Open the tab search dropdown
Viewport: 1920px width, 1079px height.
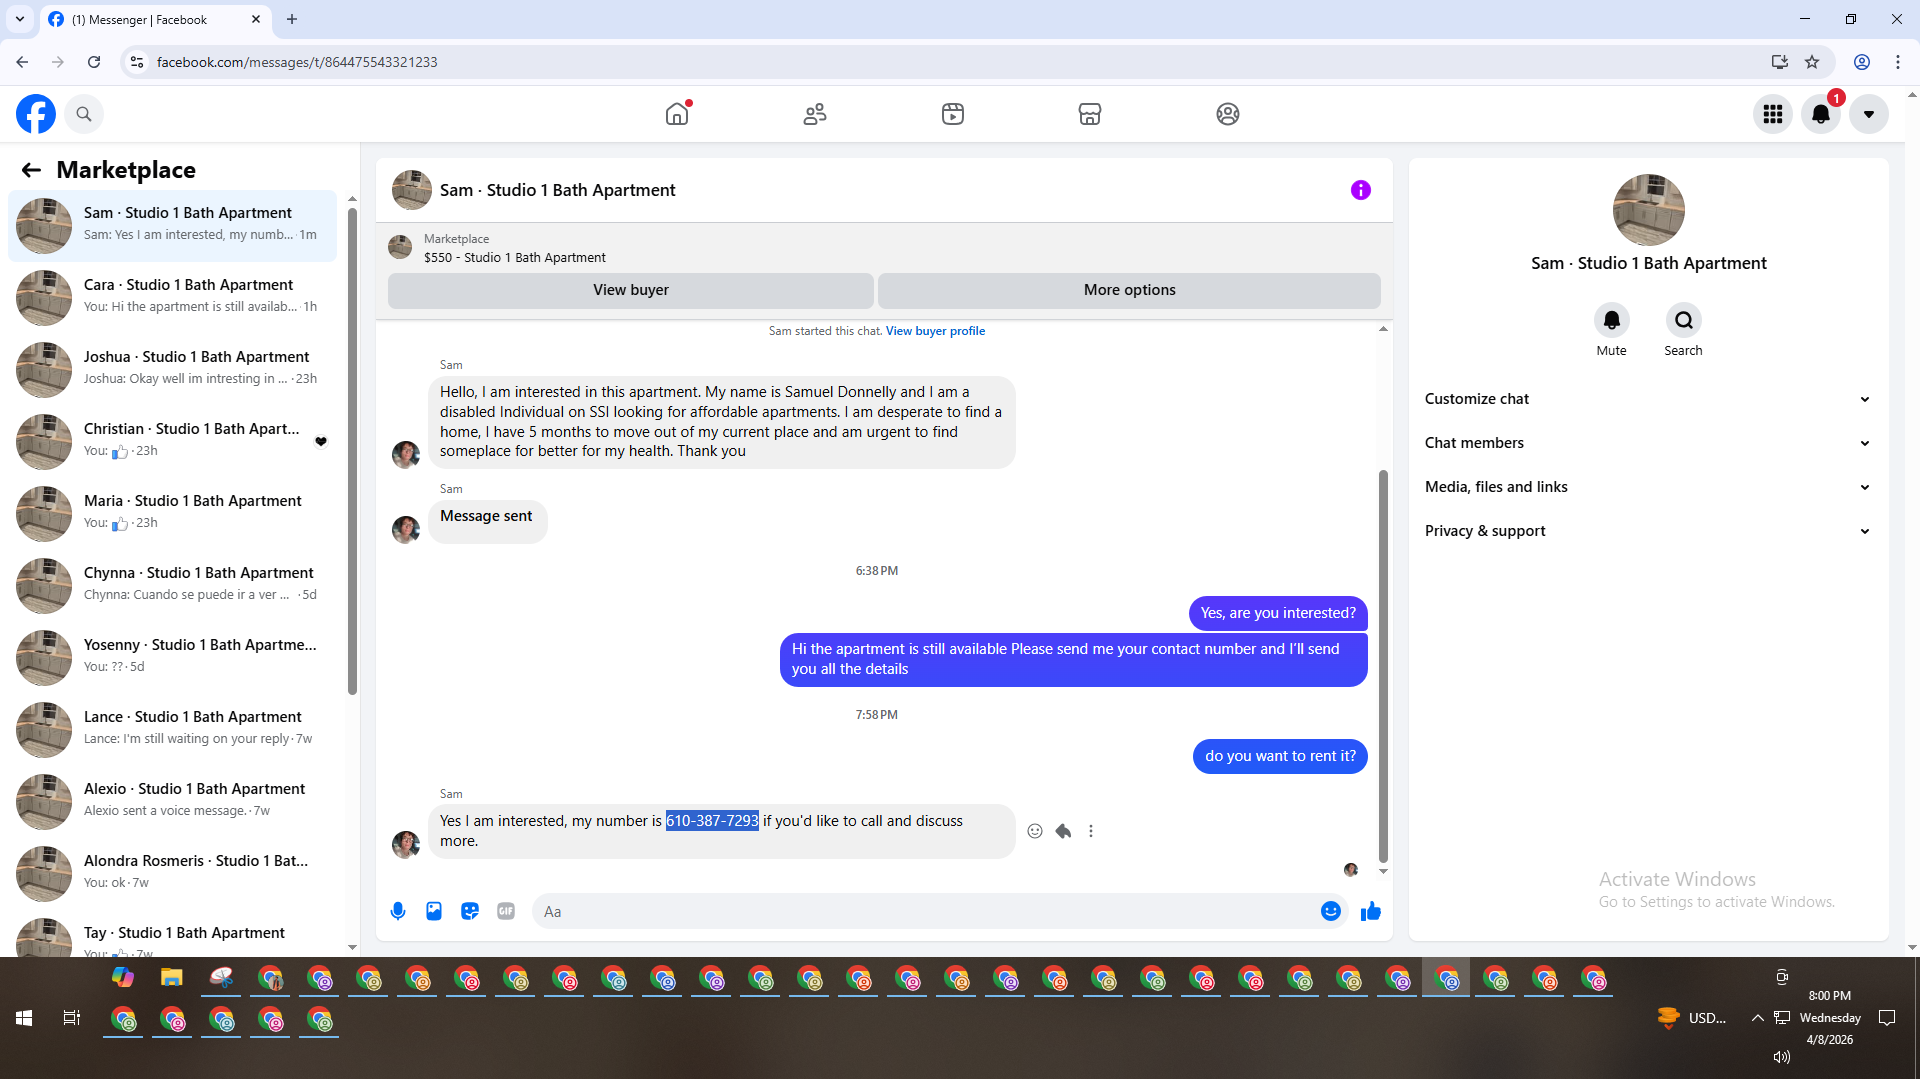[20, 19]
